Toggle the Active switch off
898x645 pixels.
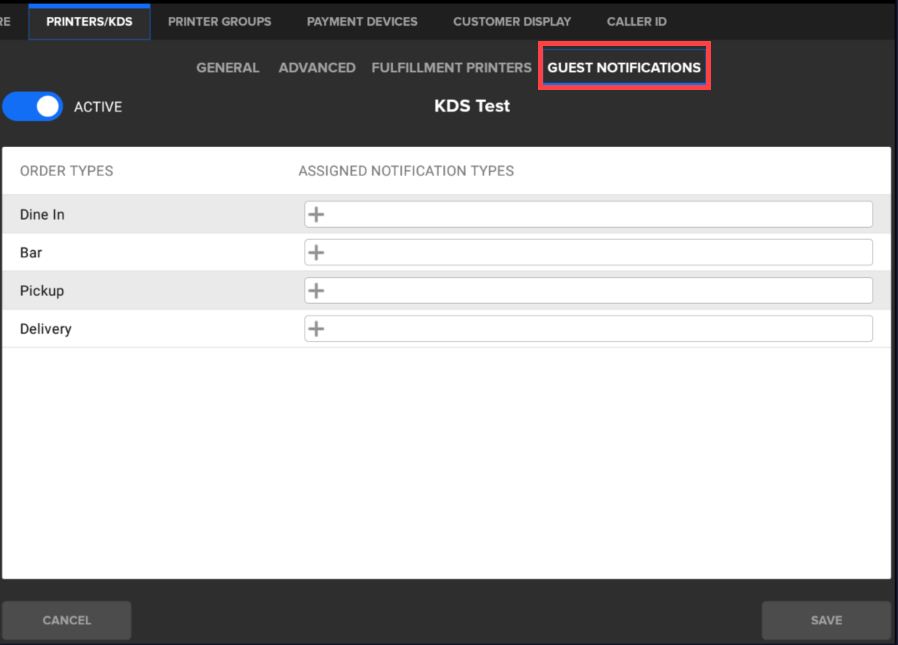tap(33, 107)
